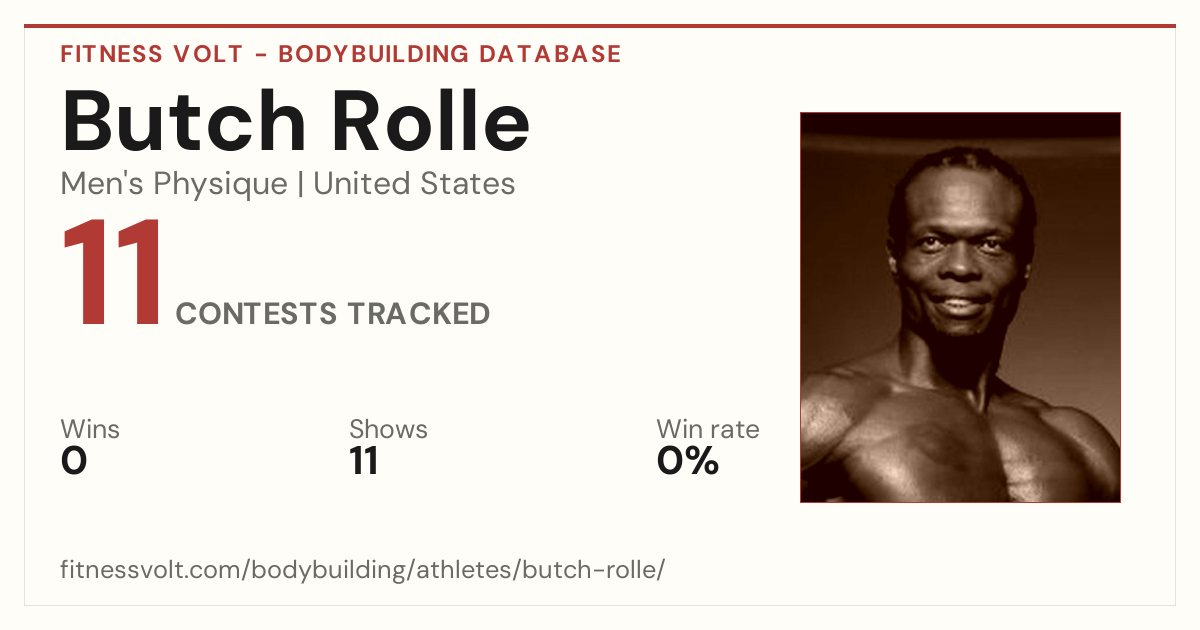Select the 11 value under Shows
Viewport: 1200px width, 630px height.
click(x=363, y=462)
